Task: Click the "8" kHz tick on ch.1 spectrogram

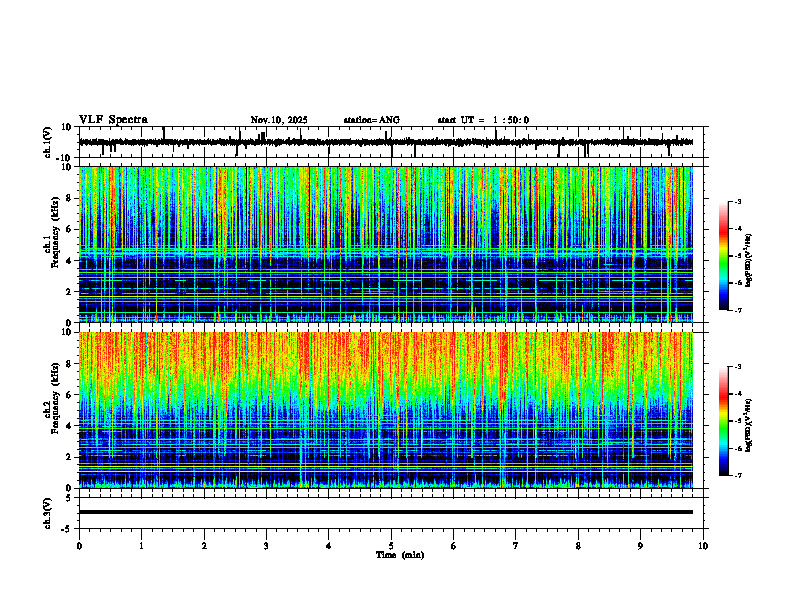Action: 70,198
